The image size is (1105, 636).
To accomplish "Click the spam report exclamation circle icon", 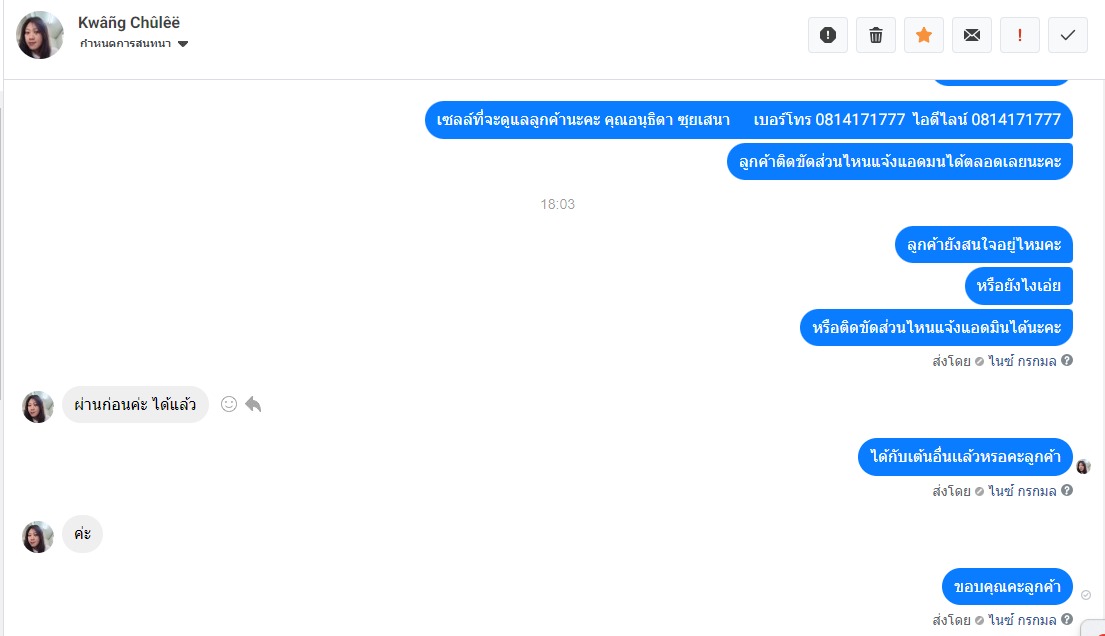I will pos(827,35).
